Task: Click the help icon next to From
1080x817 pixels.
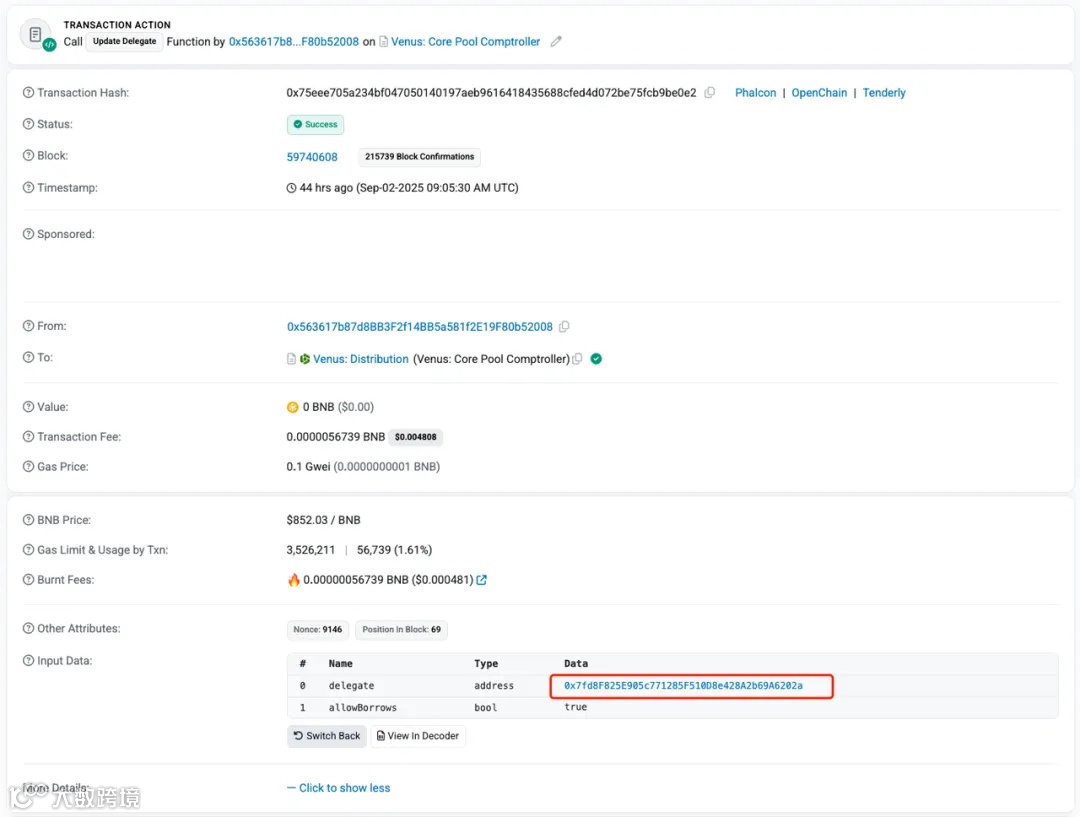Action: pos(28,326)
